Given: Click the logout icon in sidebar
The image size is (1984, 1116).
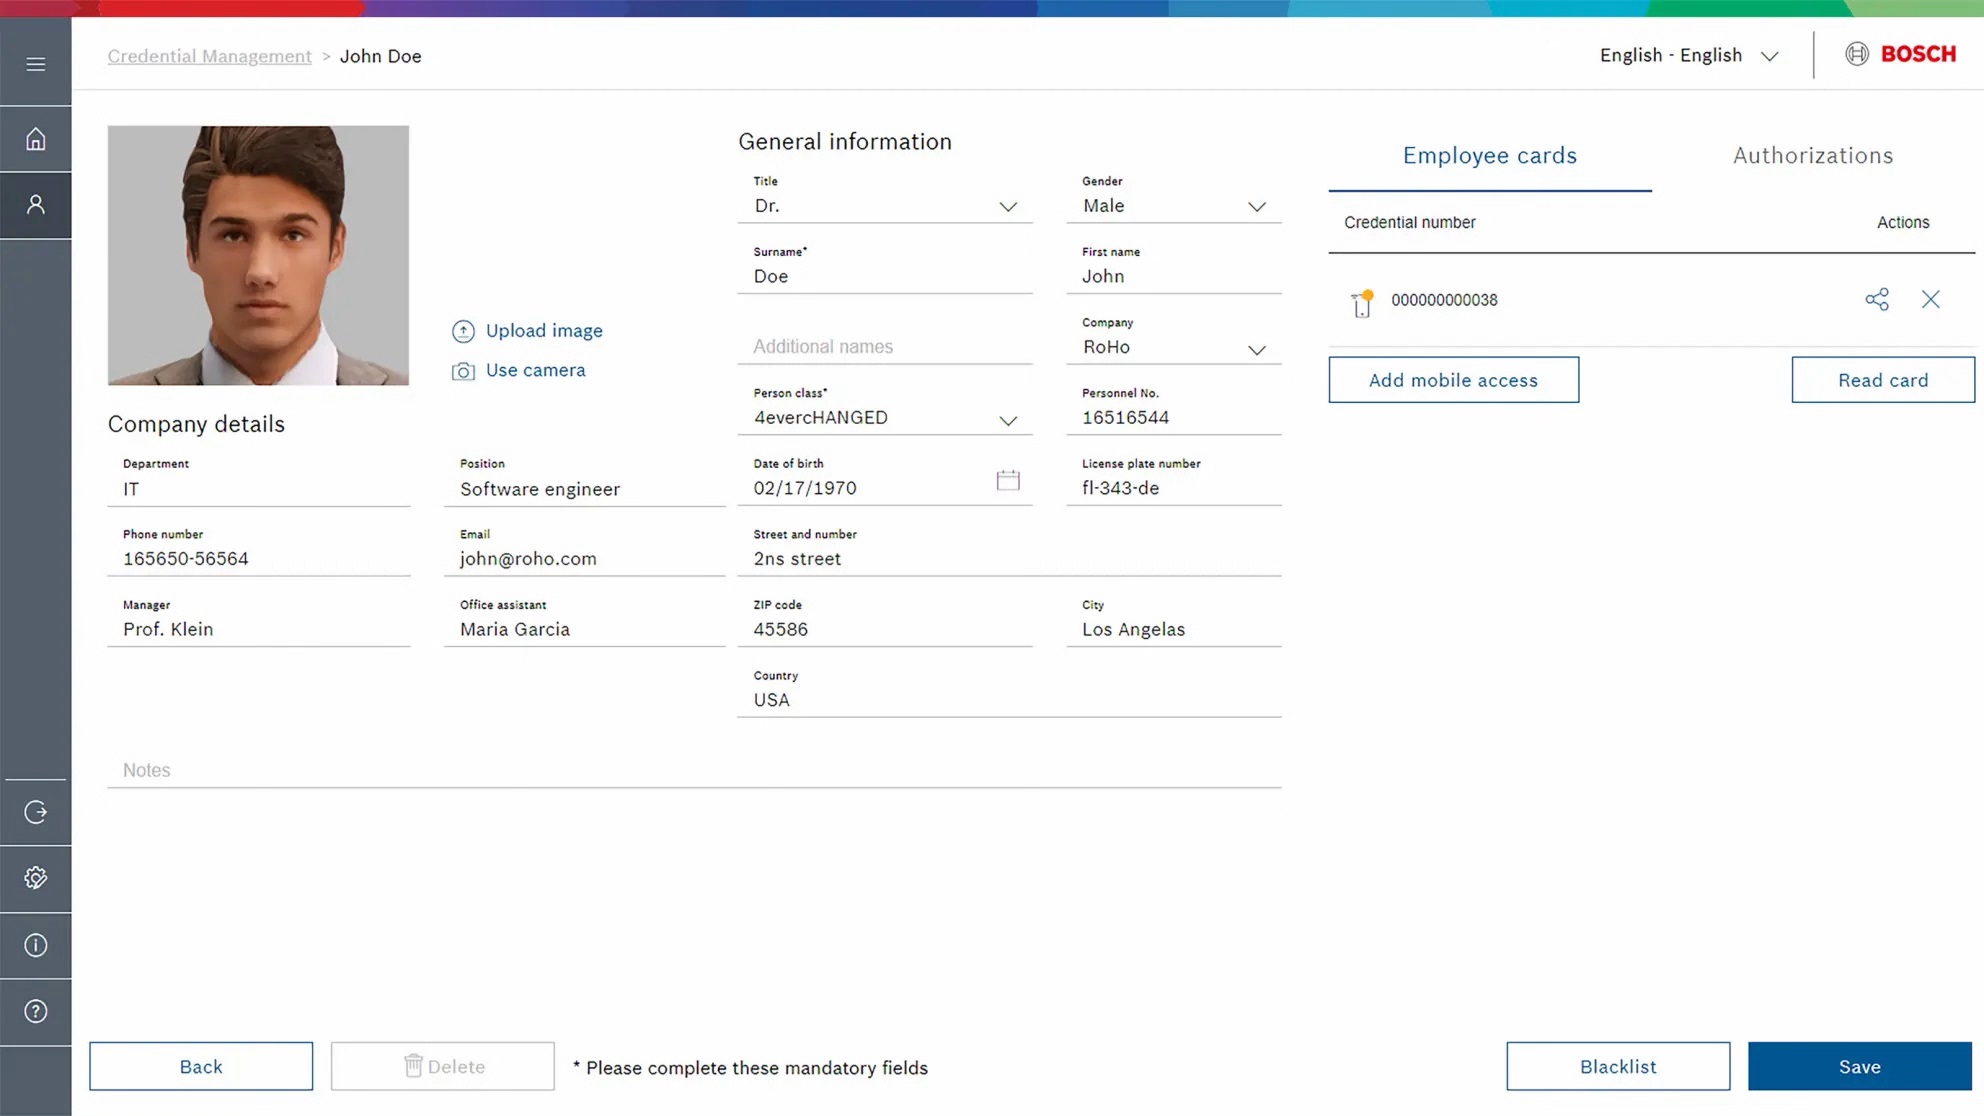Looking at the screenshot, I should (36, 812).
